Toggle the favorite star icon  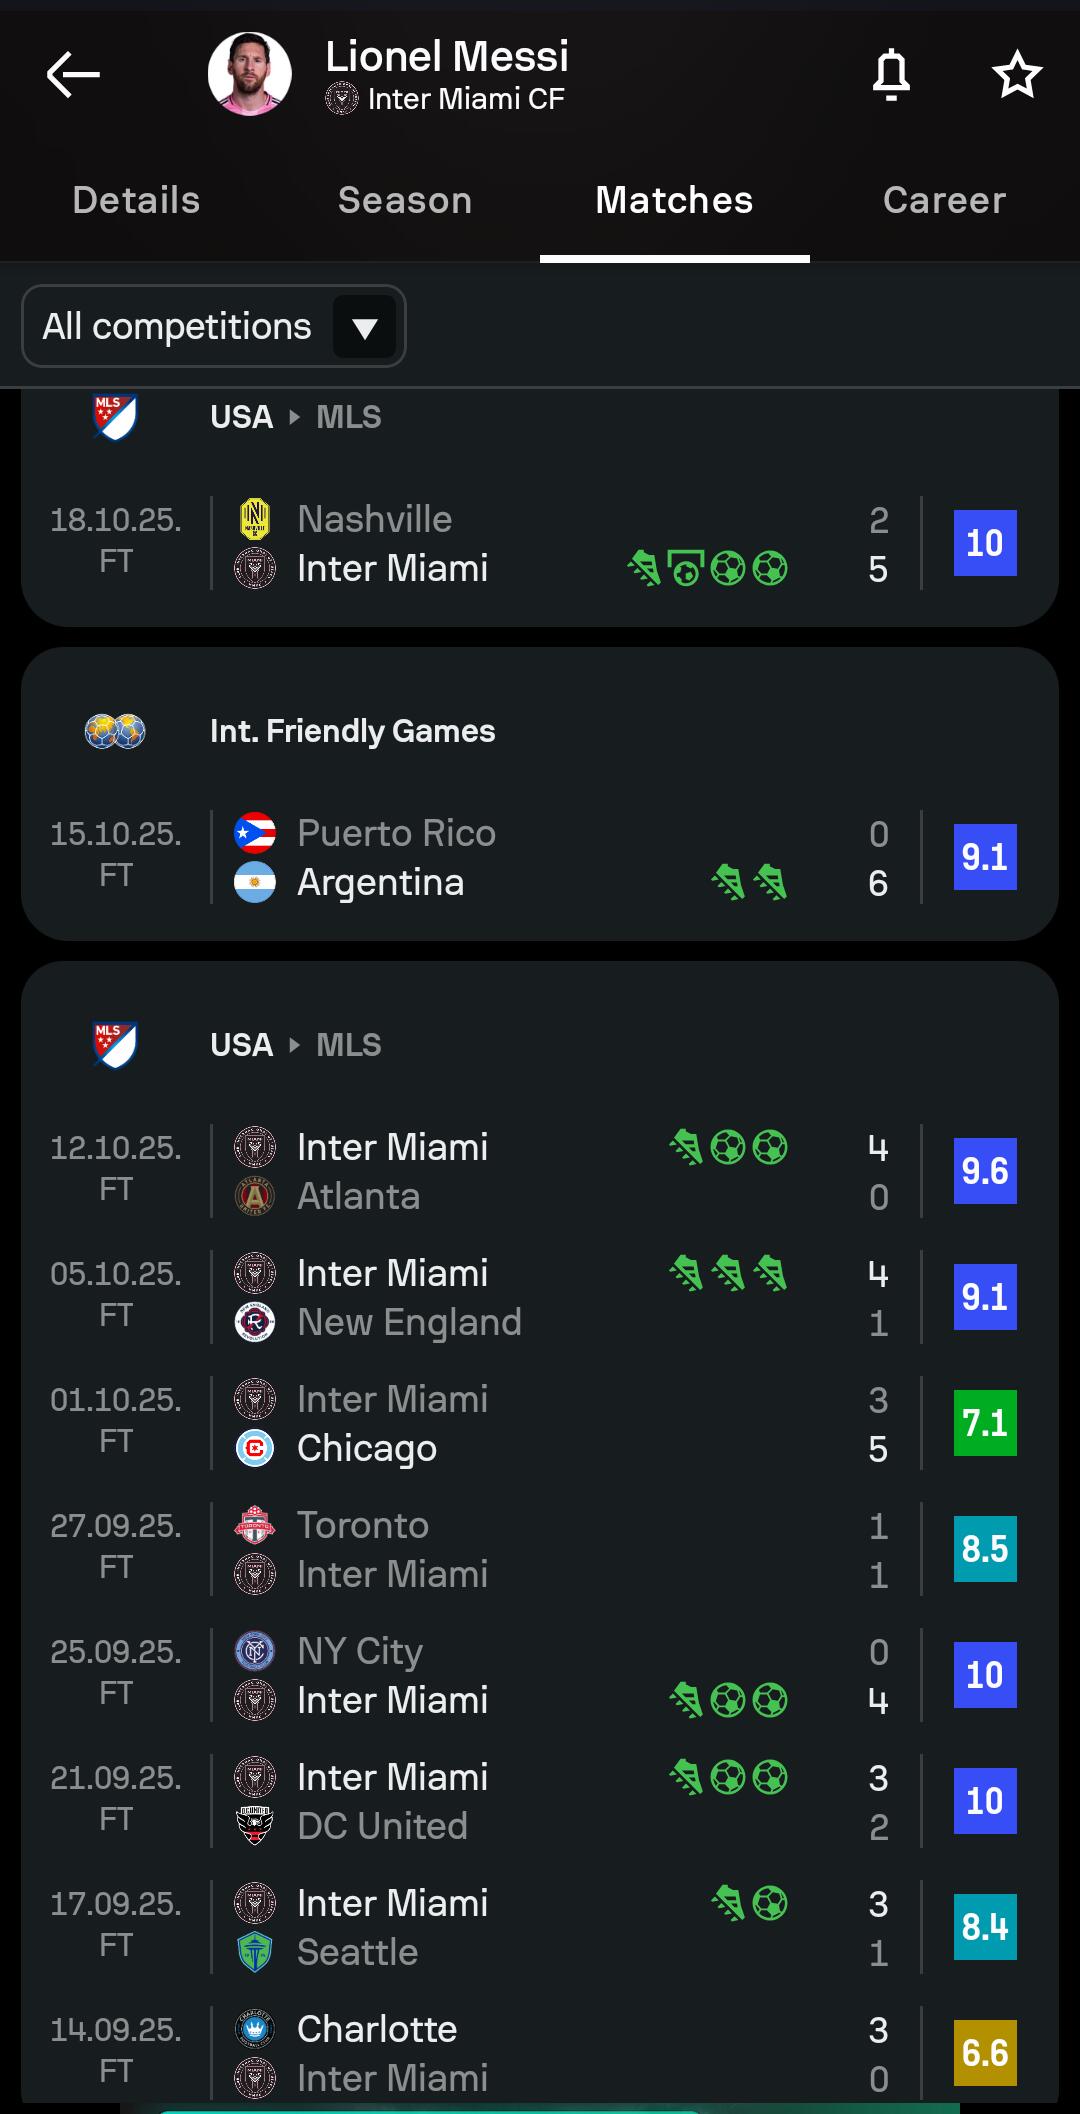[1017, 75]
